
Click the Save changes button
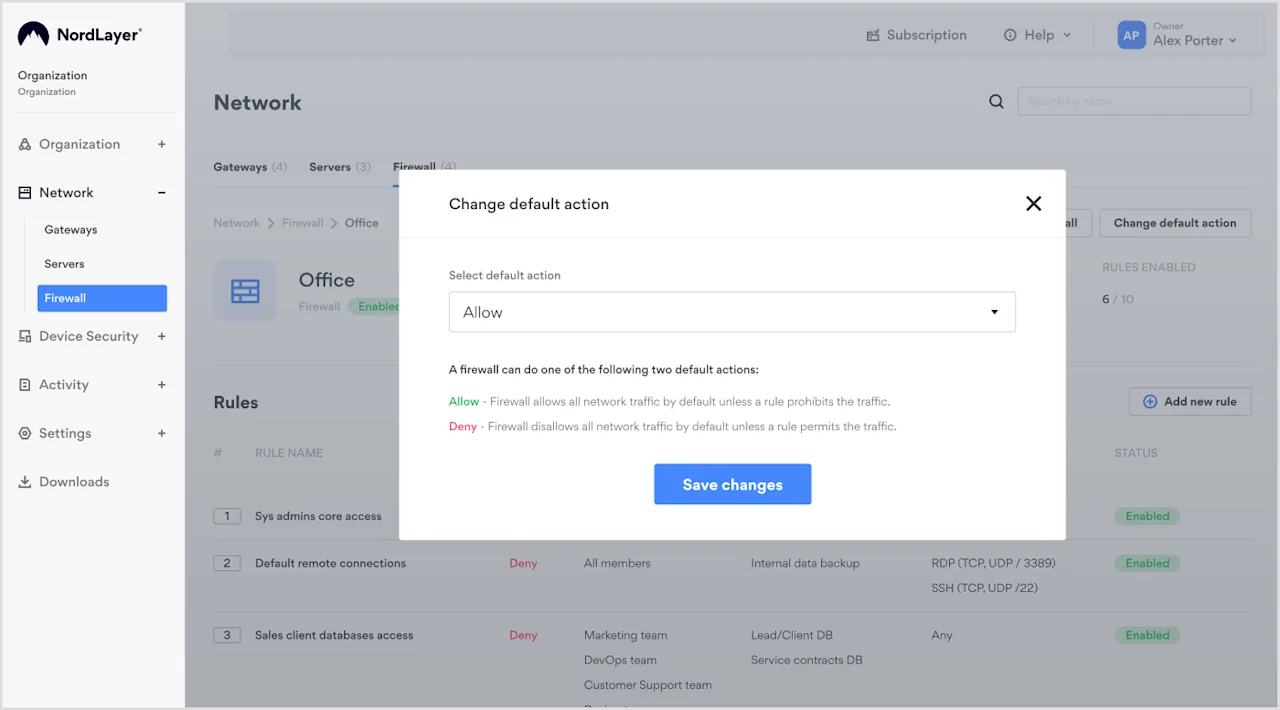733,484
